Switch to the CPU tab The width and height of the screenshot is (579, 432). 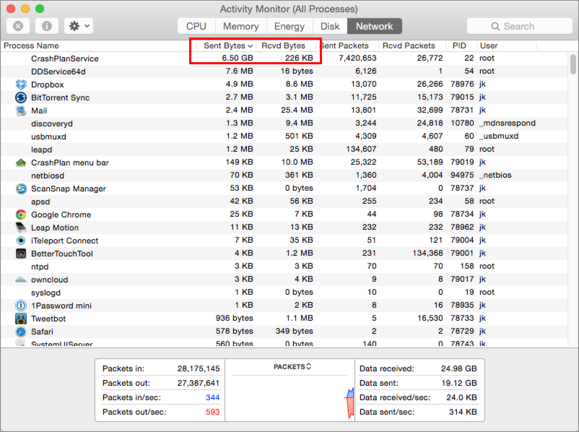pyautogui.click(x=196, y=26)
